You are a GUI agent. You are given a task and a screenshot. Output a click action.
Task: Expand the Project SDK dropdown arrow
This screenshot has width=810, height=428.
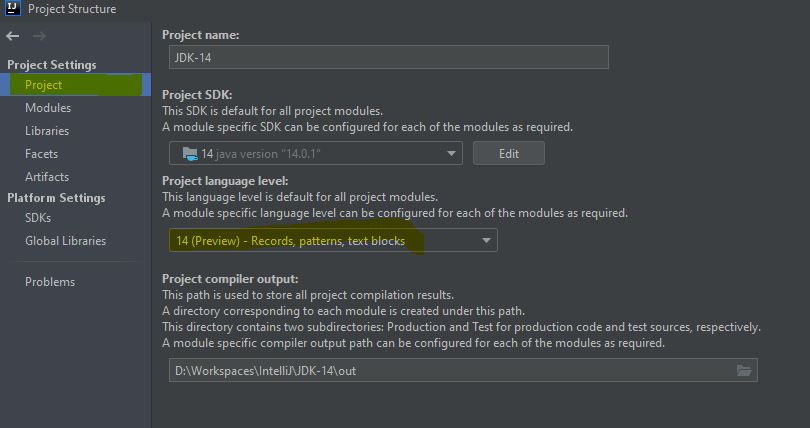click(x=451, y=153)
